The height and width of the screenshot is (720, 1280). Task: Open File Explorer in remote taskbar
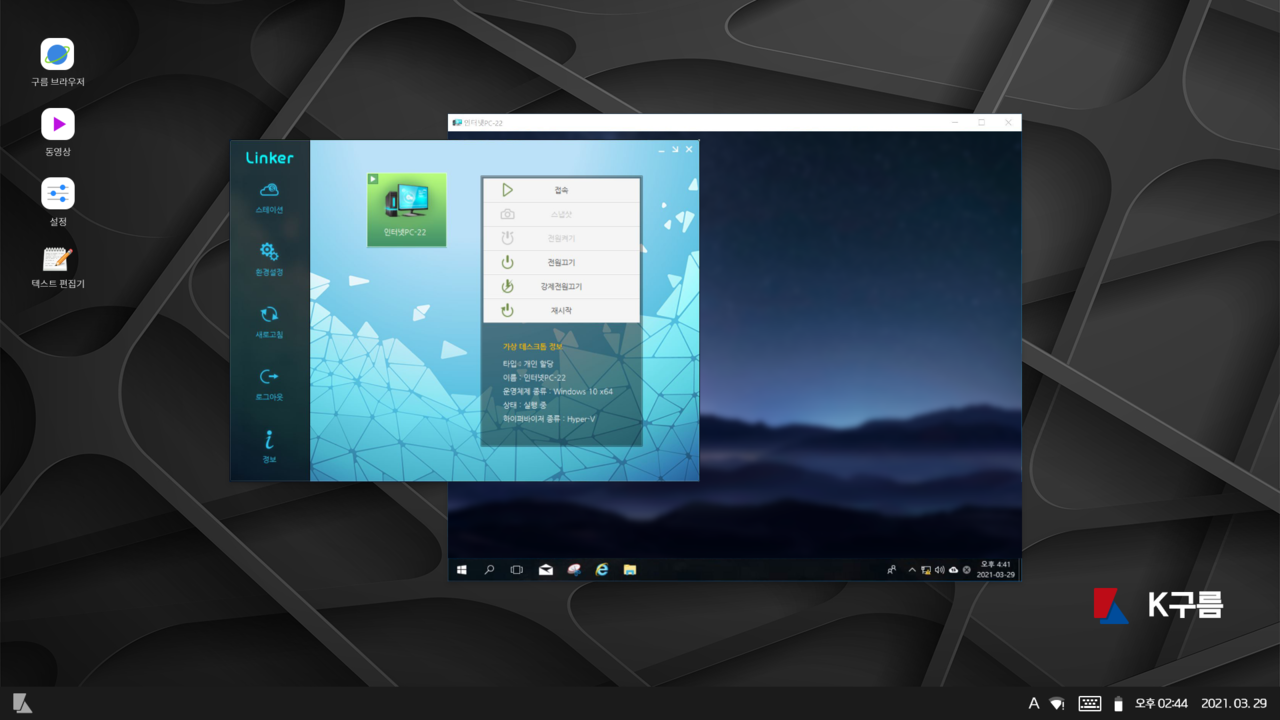pyautogui.click(x=630, y=570)
